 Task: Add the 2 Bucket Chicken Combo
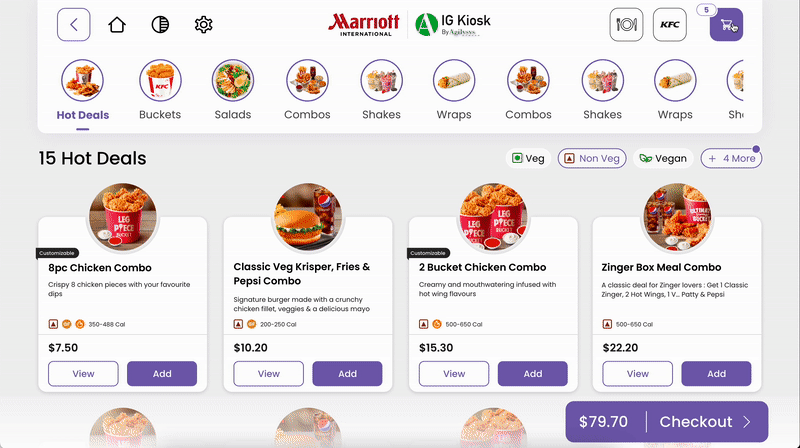(532, 373)
